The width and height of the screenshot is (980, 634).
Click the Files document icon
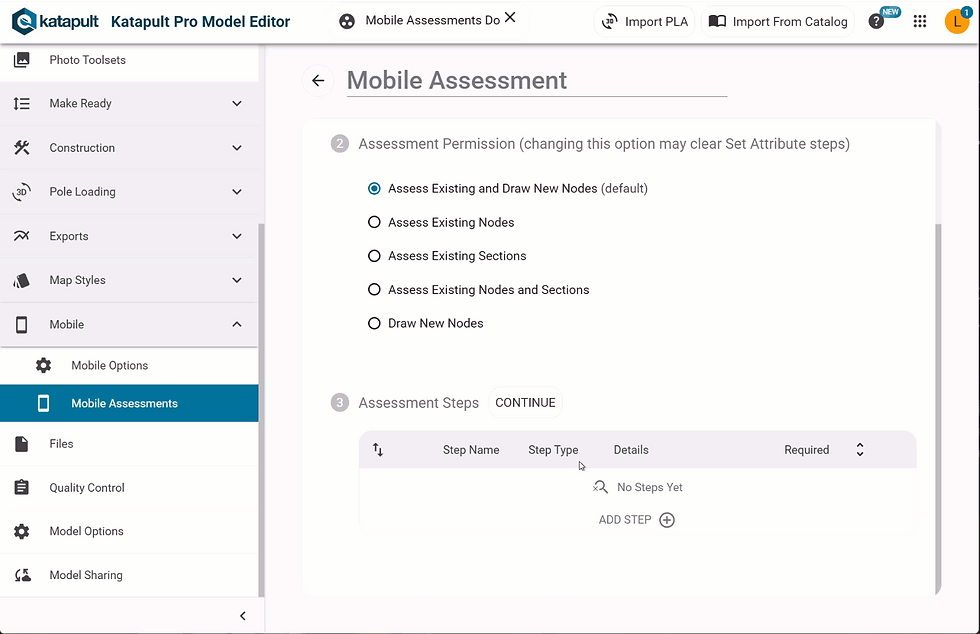(x=21, y=444)
